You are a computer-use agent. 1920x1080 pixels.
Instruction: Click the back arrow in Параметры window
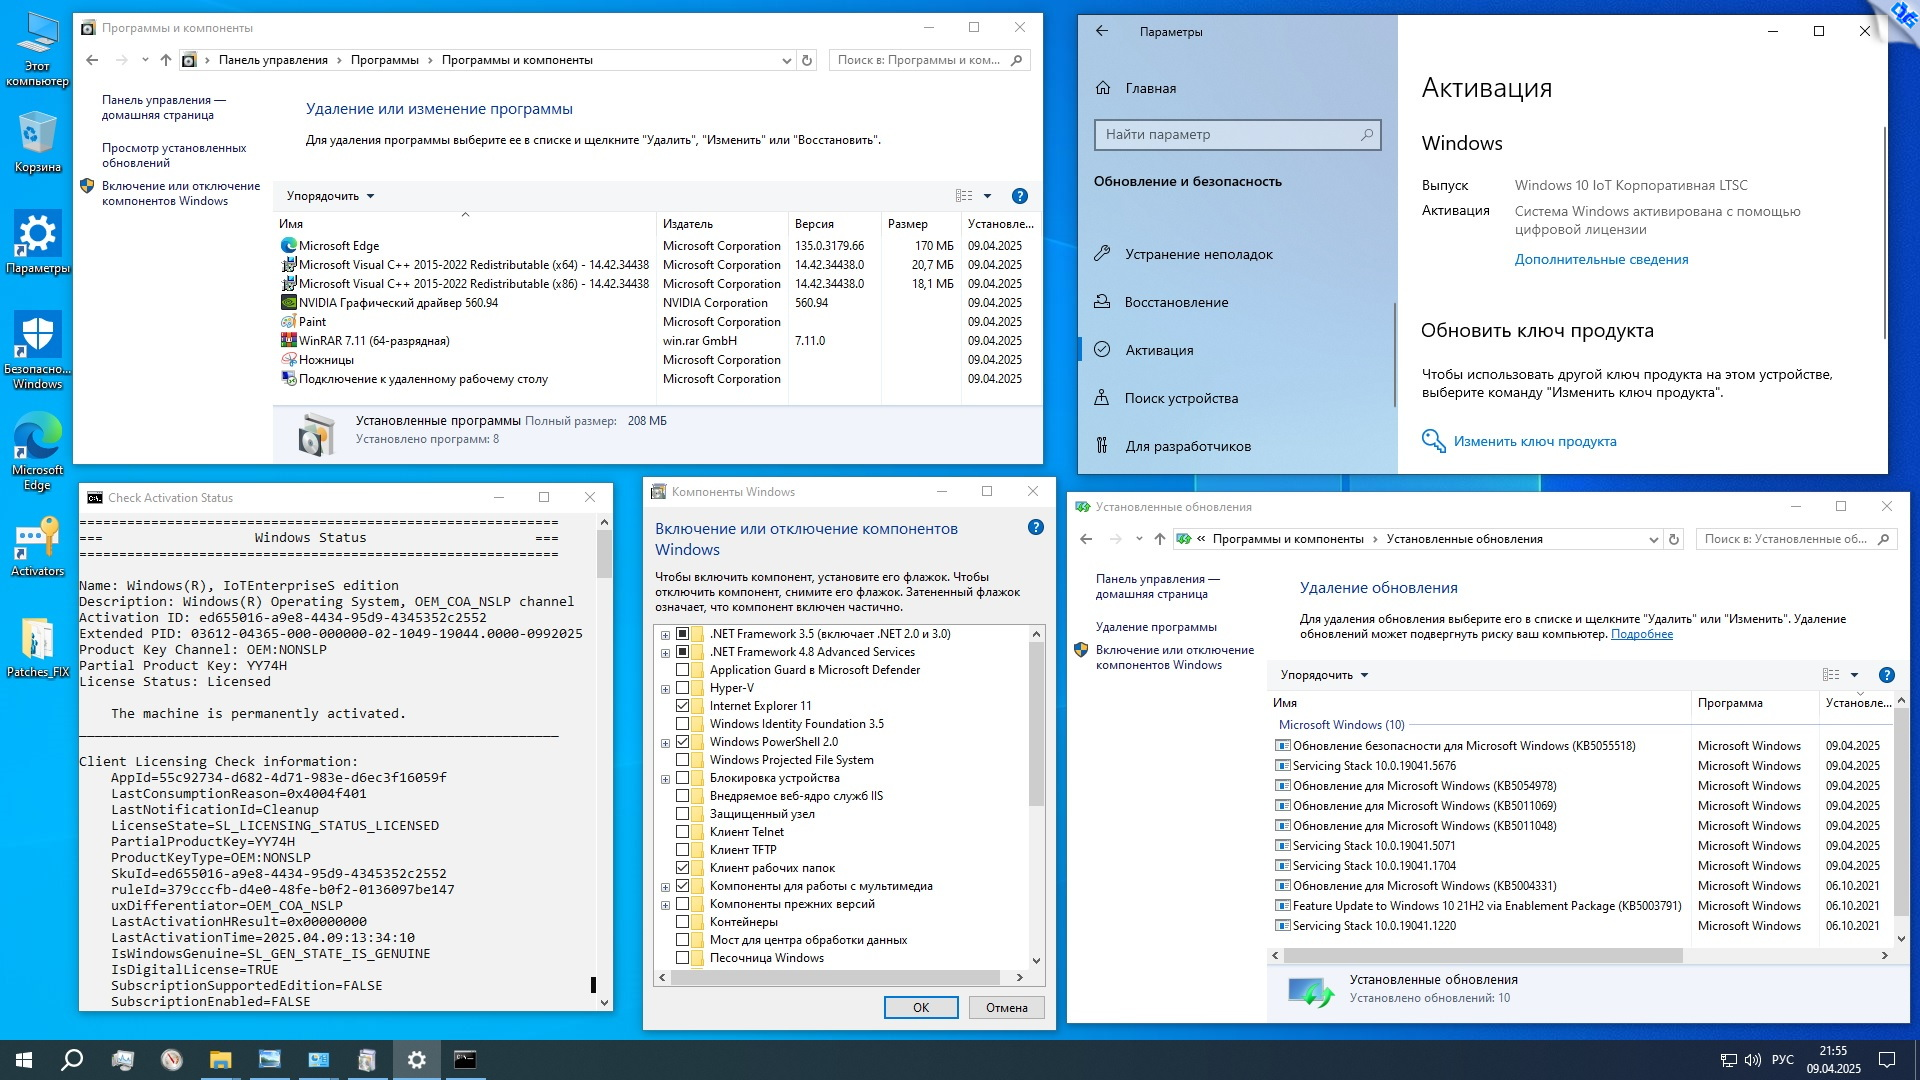click(x=1101, y=31)
